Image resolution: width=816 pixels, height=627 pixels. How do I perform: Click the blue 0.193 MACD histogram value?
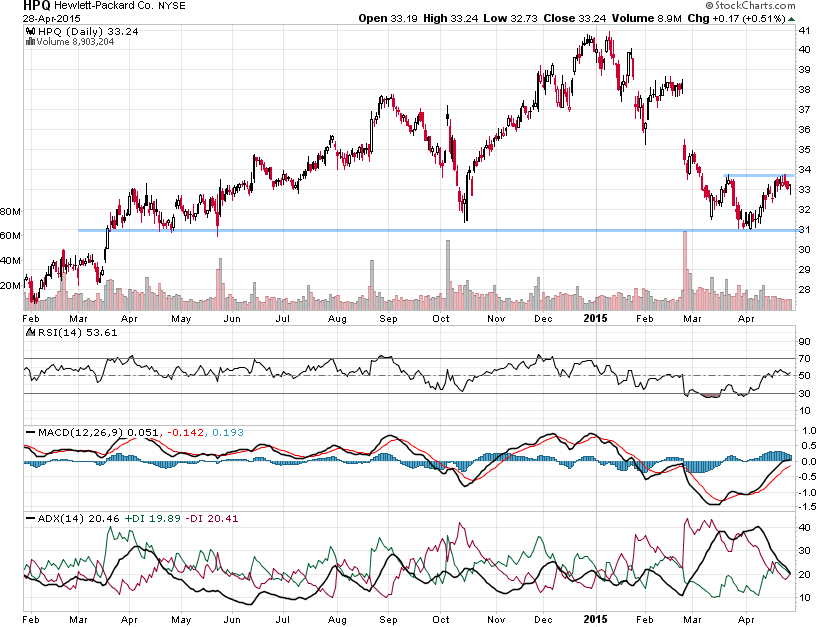pos(227,432)
